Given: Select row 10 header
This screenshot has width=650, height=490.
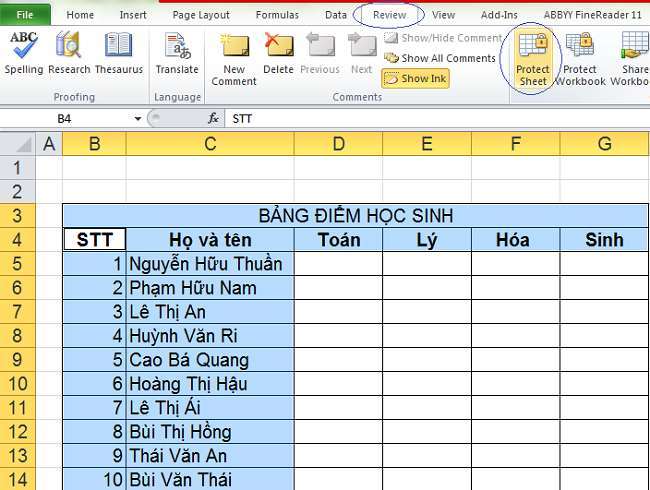Looking at the screenshot, I should (x=17, y=383).
